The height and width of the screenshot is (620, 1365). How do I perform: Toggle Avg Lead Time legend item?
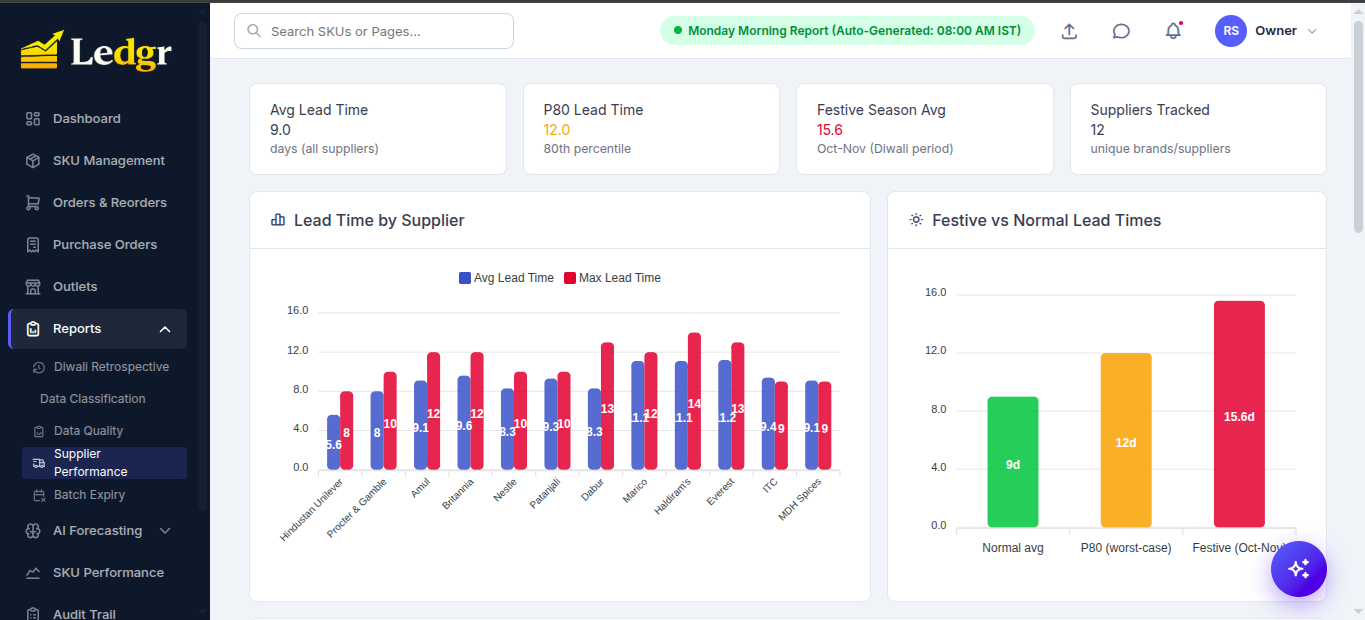[x=506, y=278]
